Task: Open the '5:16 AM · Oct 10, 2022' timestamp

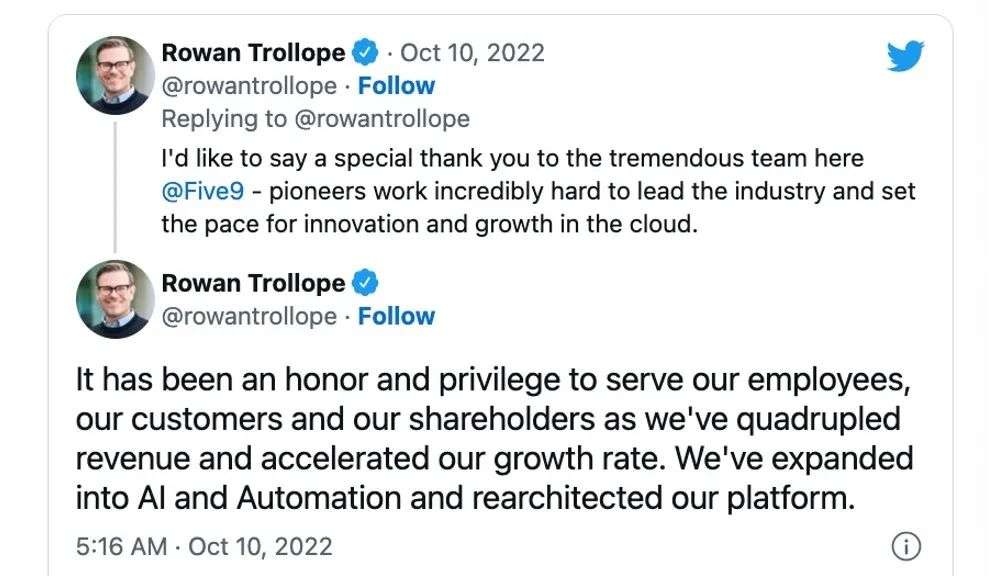Action: (204, 546)
